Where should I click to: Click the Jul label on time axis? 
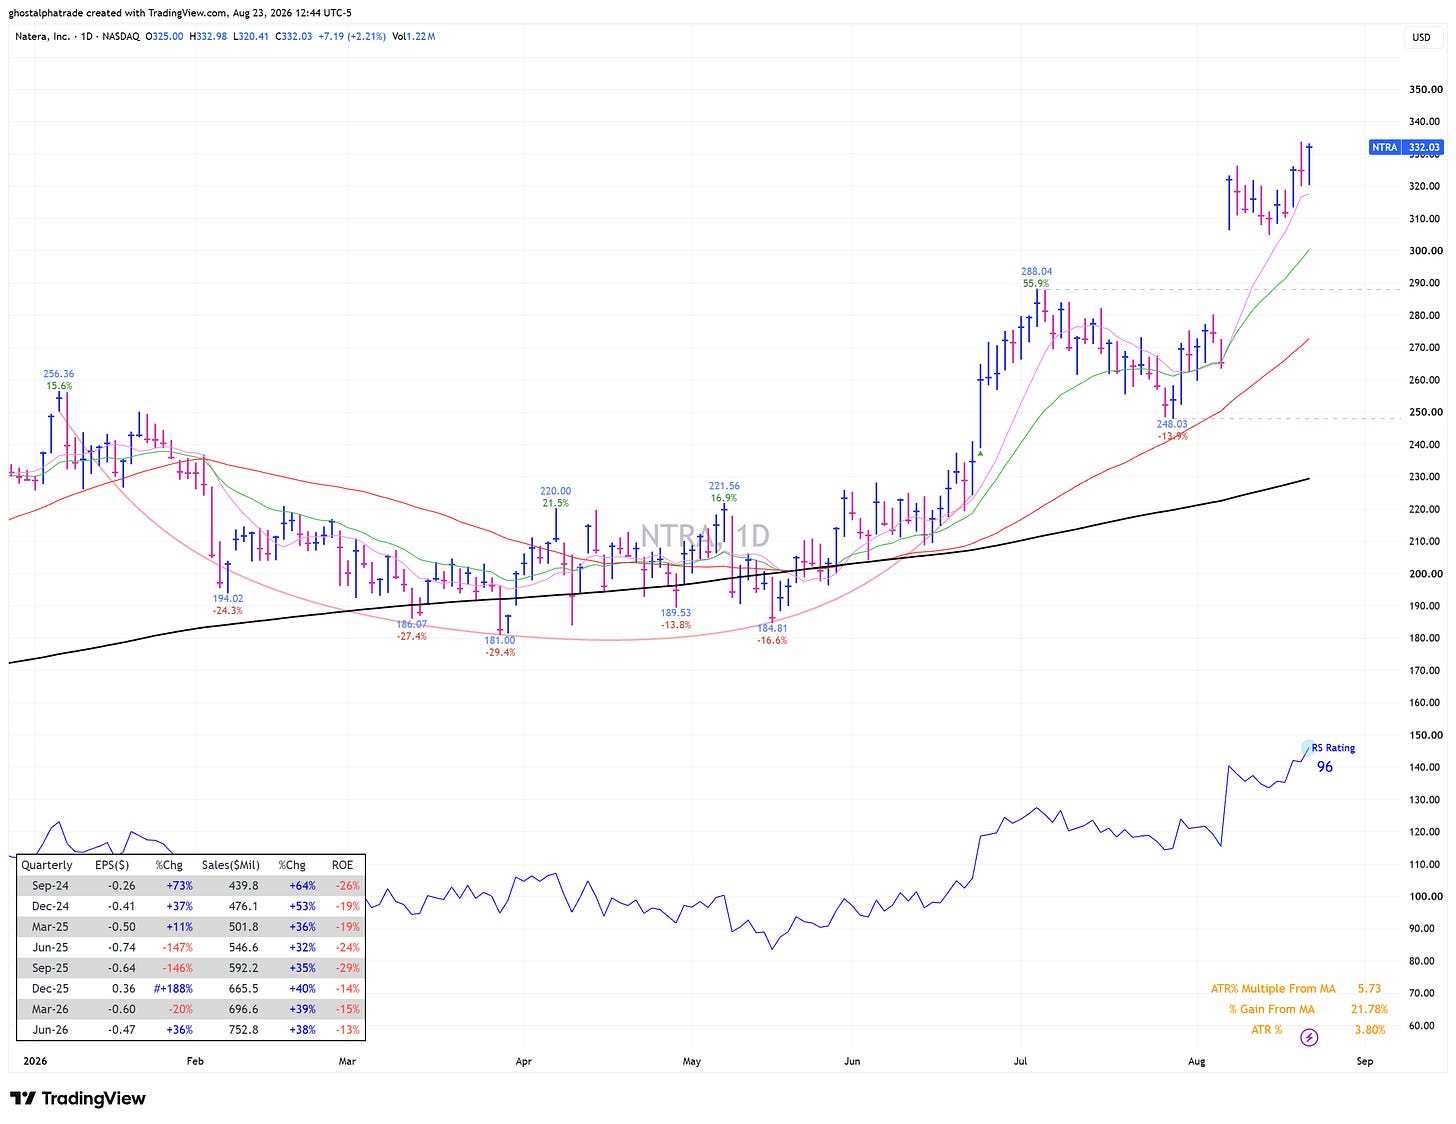(1022, 1061)
